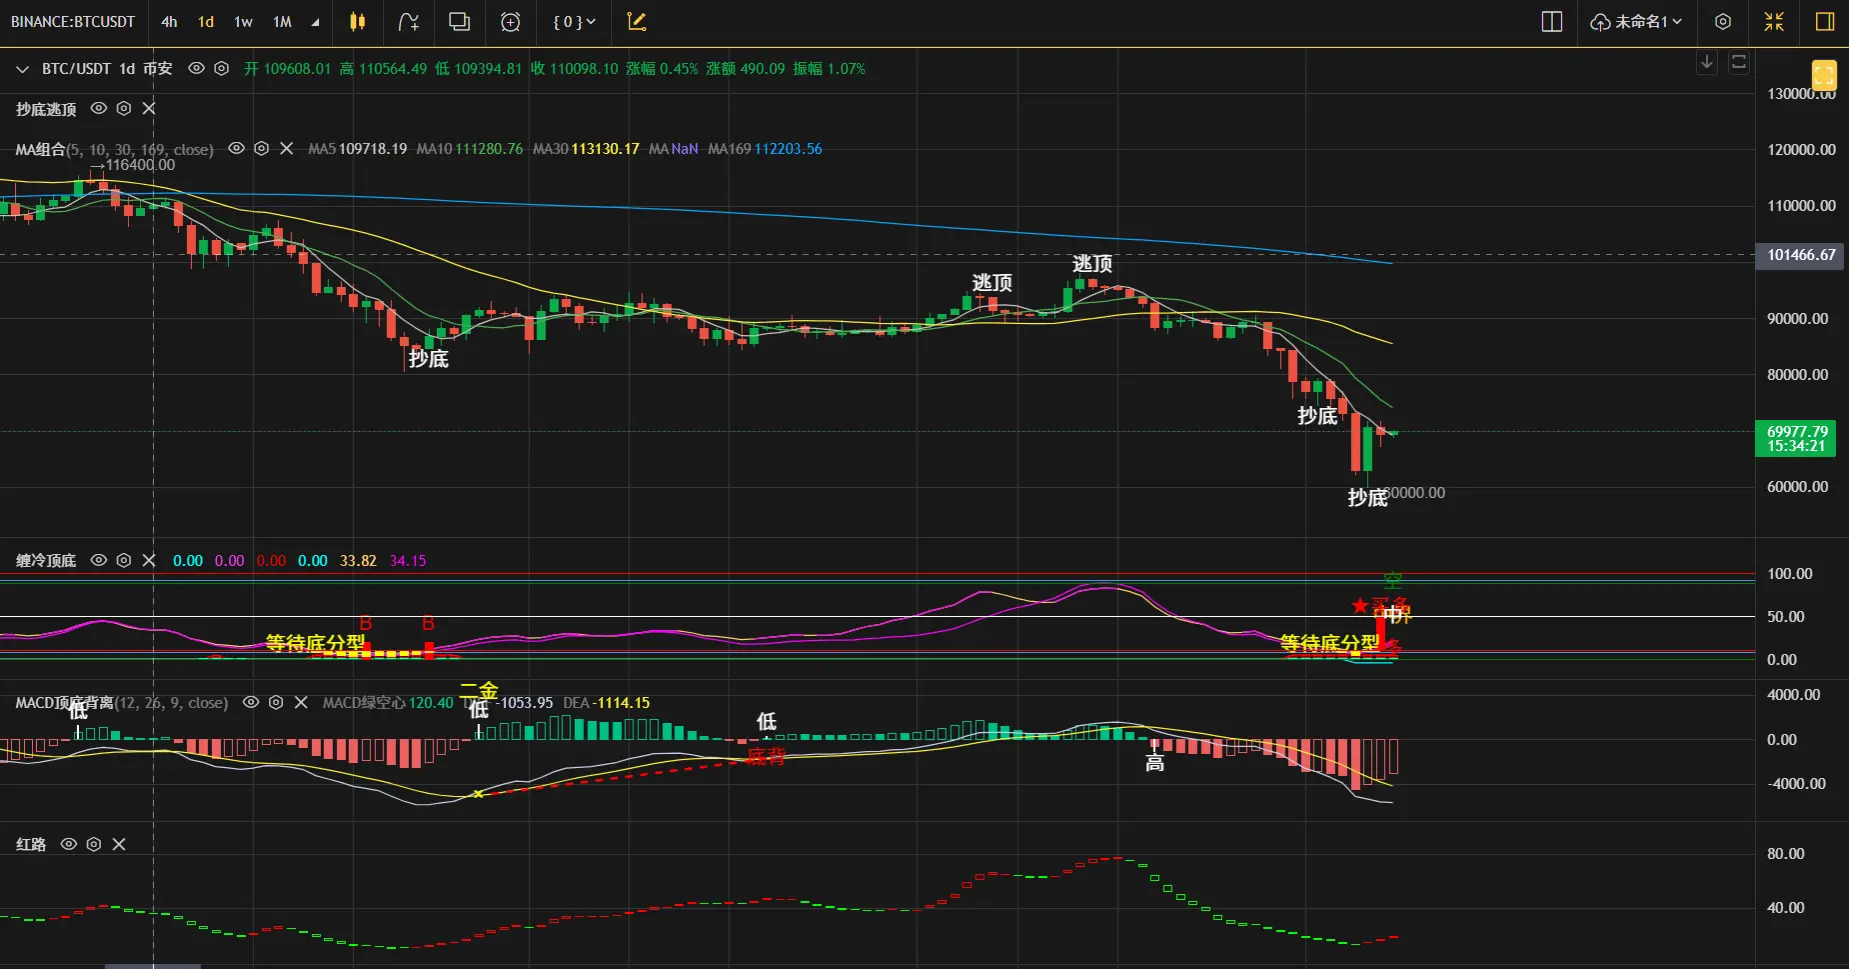Click the close price 110098.10
This screenshot has height=969, width=1849.
pyautogui.click(x=584, y=69)
